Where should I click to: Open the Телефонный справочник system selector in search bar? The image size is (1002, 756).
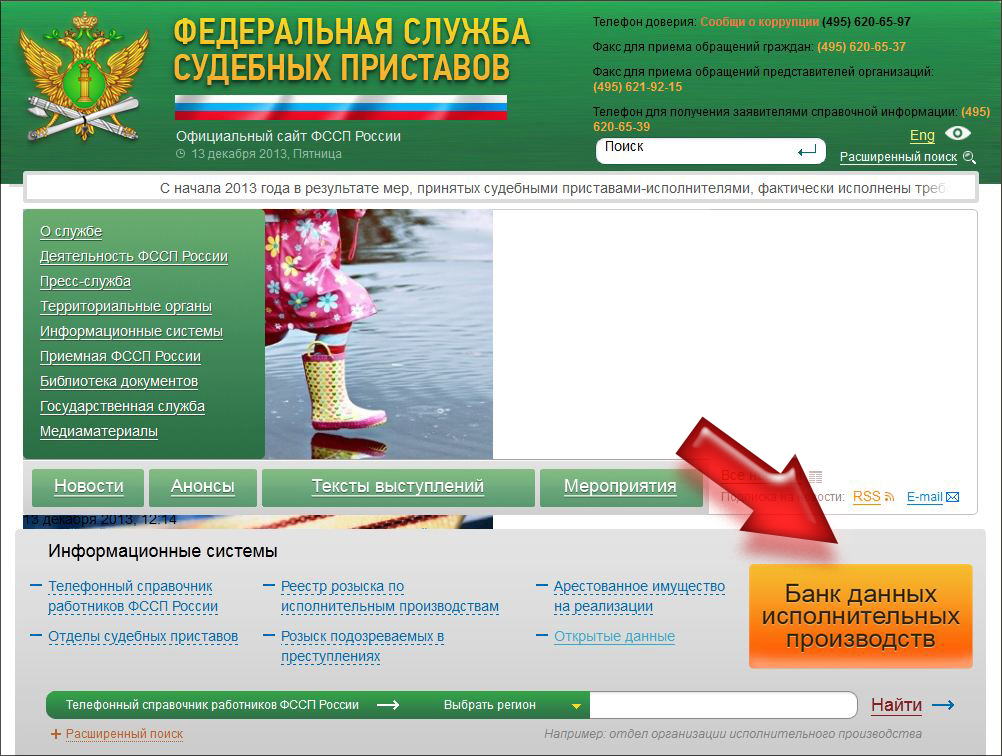[x=212, y=705]
